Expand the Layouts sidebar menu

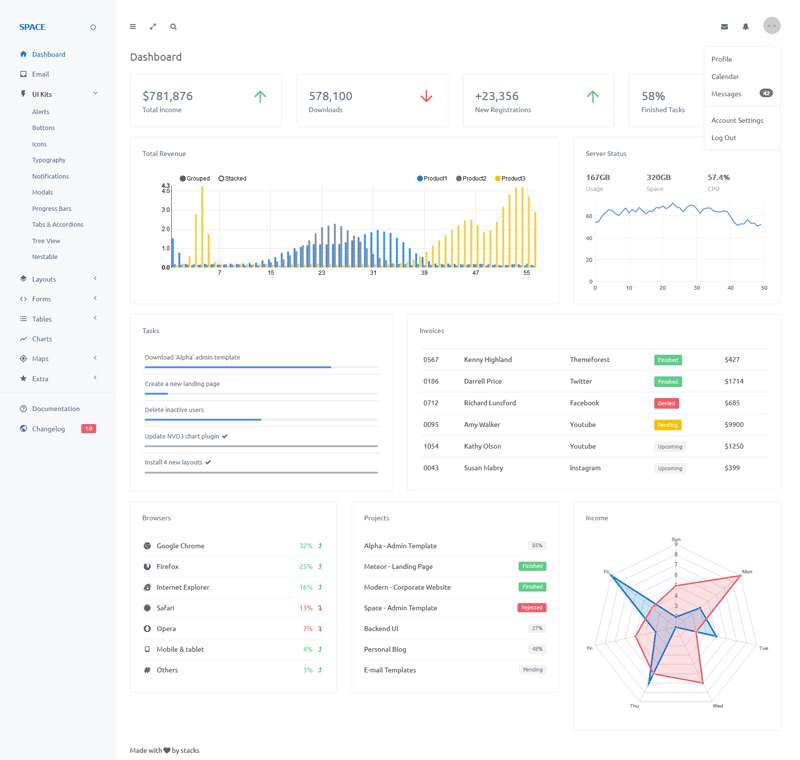[x=95, y=279]
